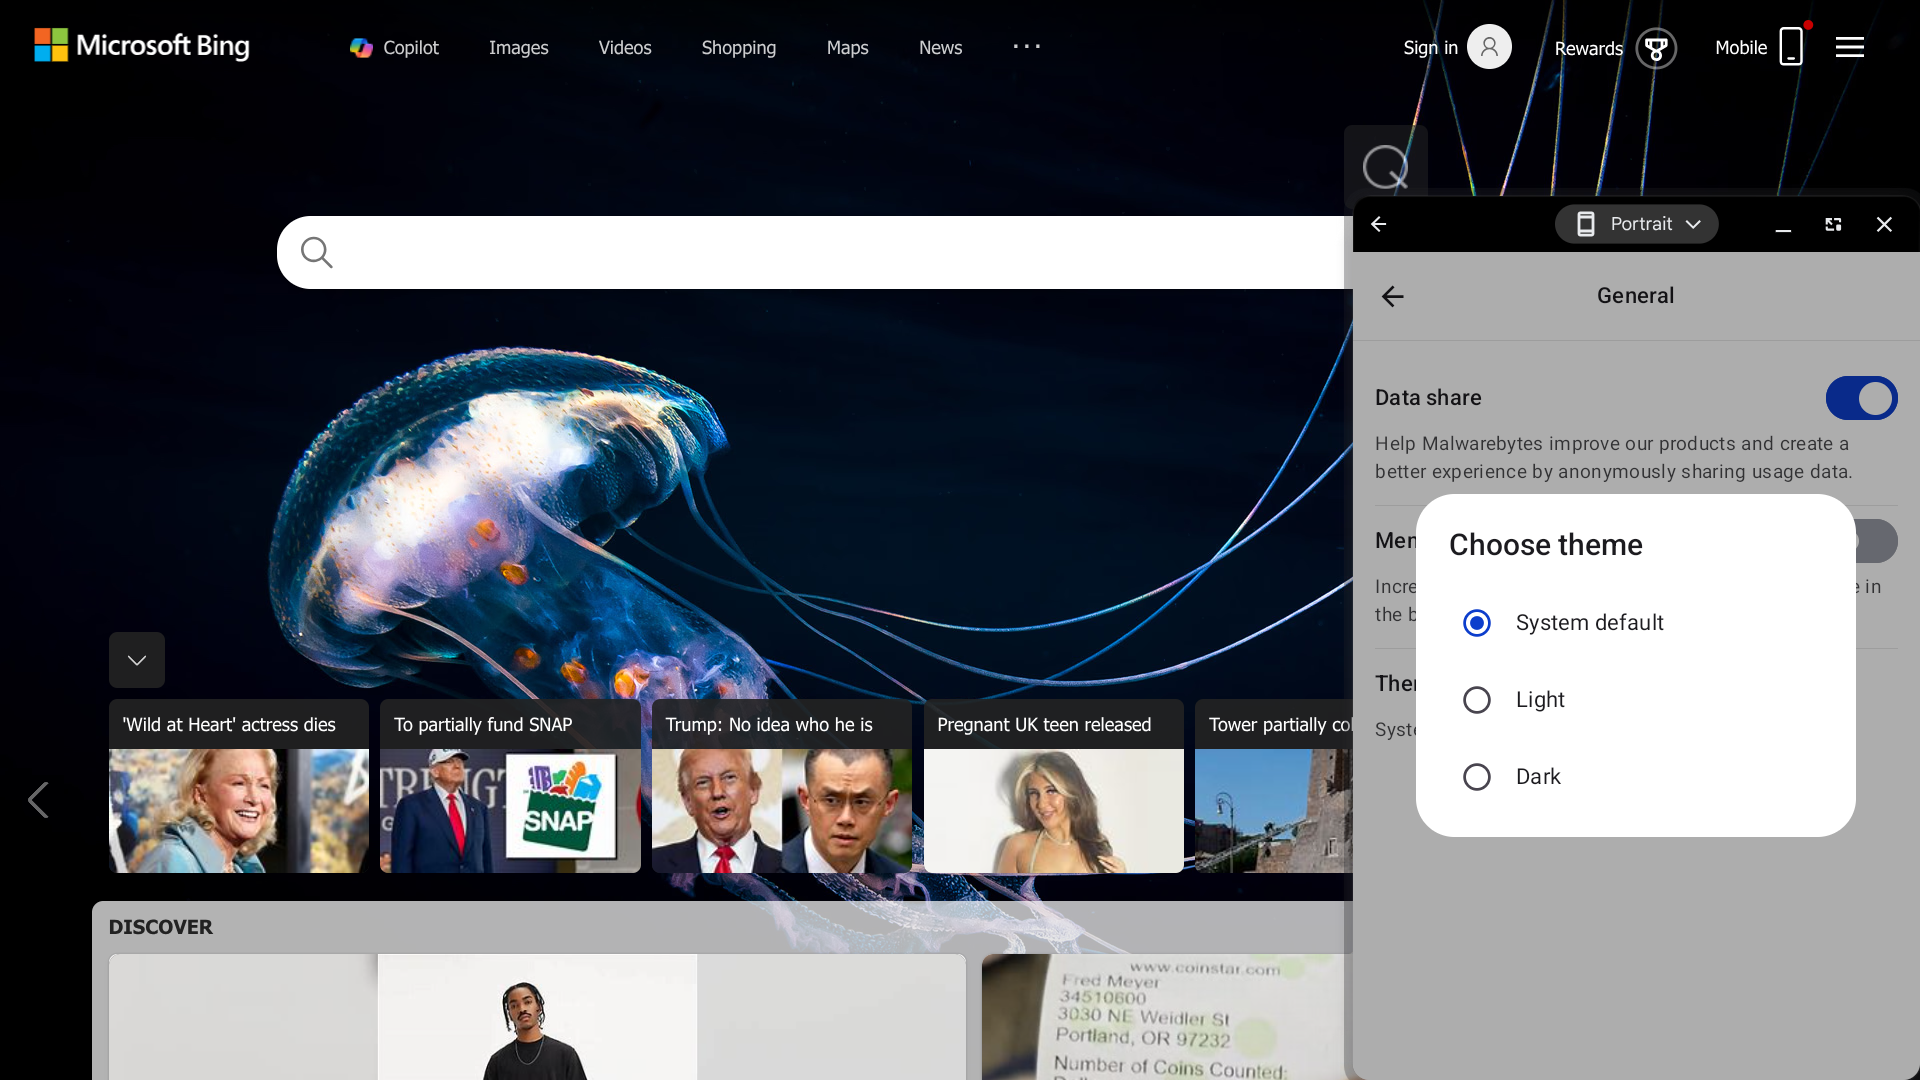Click the Rewards link text
Viewport: 1920px width, 1080px height.
(x=1588, y=48)
